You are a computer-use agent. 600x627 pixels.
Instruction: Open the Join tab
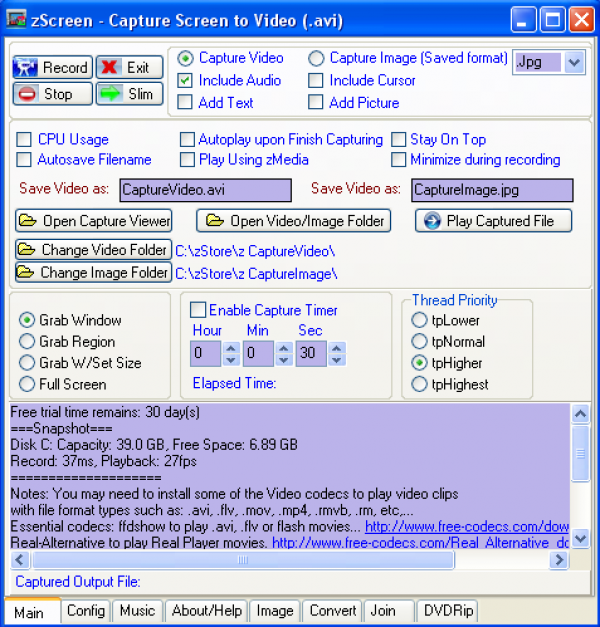click(x=388, y=611)
